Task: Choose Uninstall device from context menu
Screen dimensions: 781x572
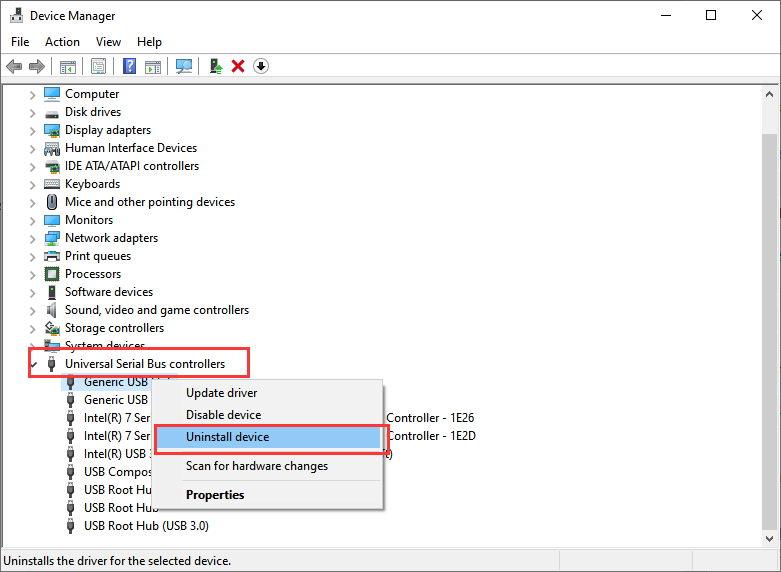Action: pos(267,437)
